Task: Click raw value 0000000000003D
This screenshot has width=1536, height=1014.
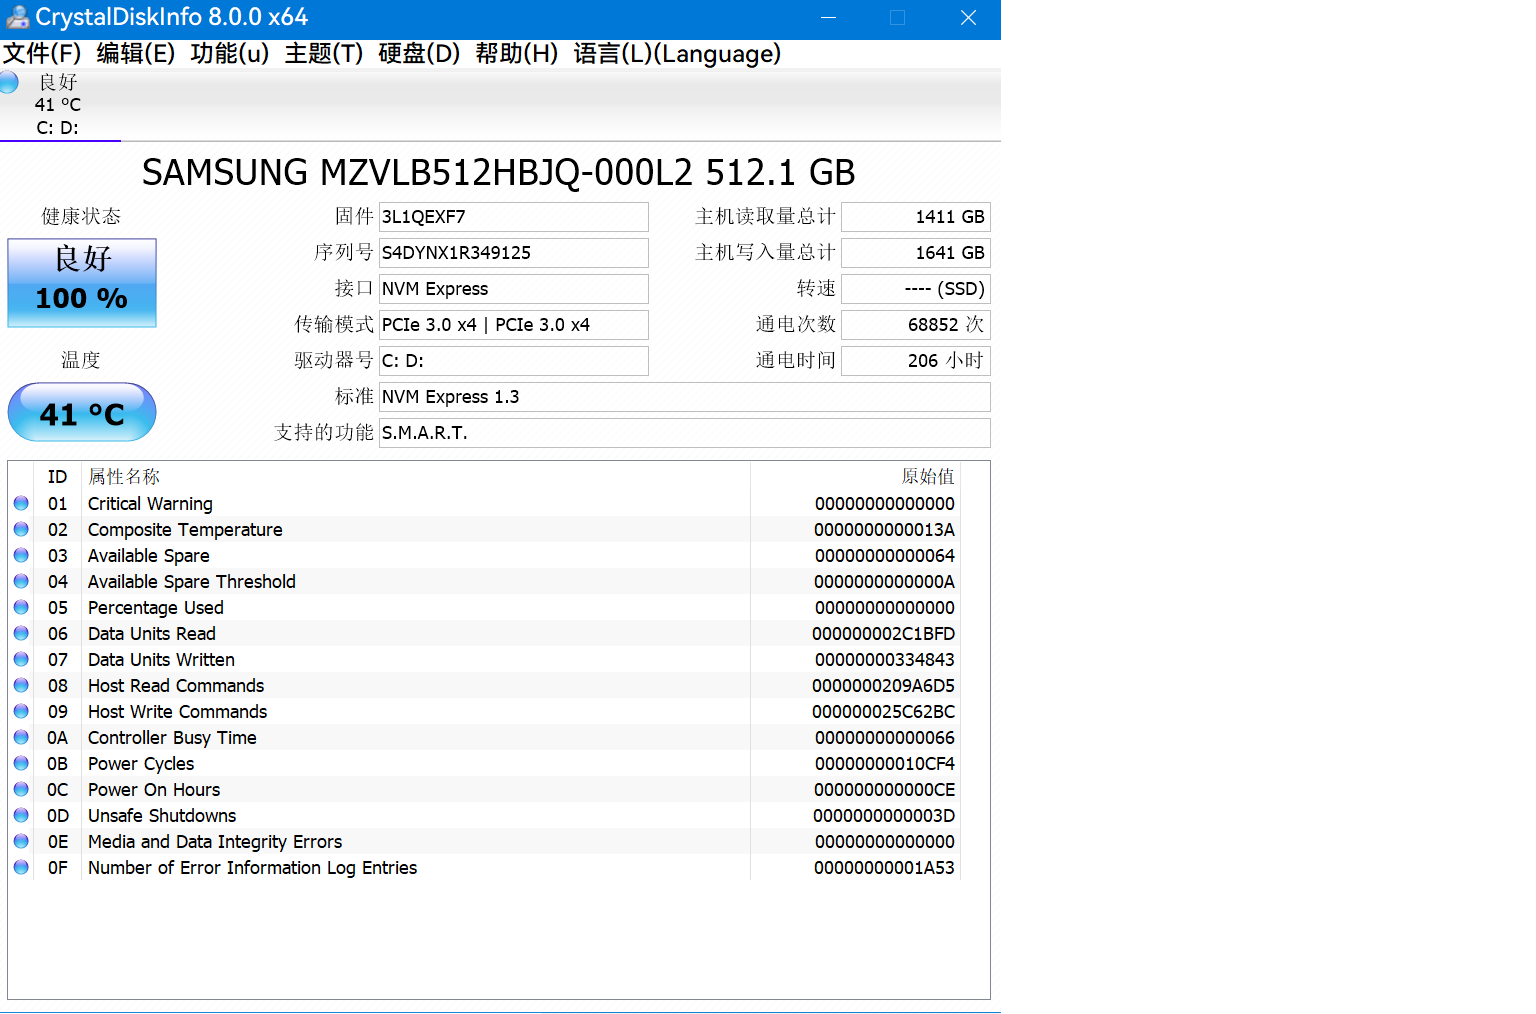Action: [884, 816]
